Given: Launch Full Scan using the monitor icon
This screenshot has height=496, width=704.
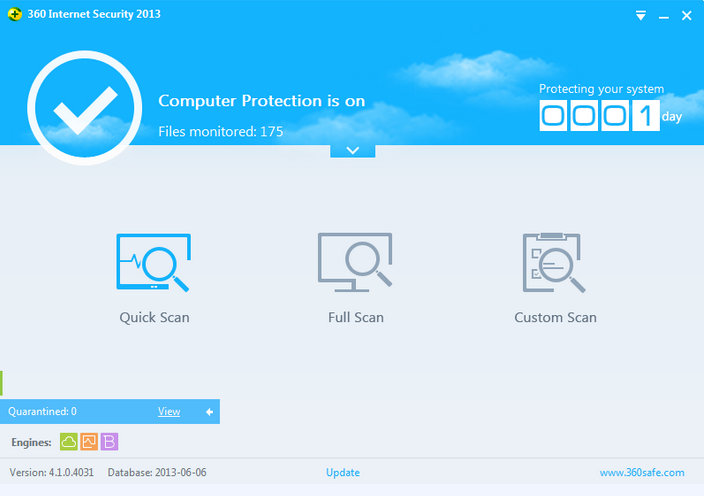Looking at the screenshot, I should pos(355,263).
